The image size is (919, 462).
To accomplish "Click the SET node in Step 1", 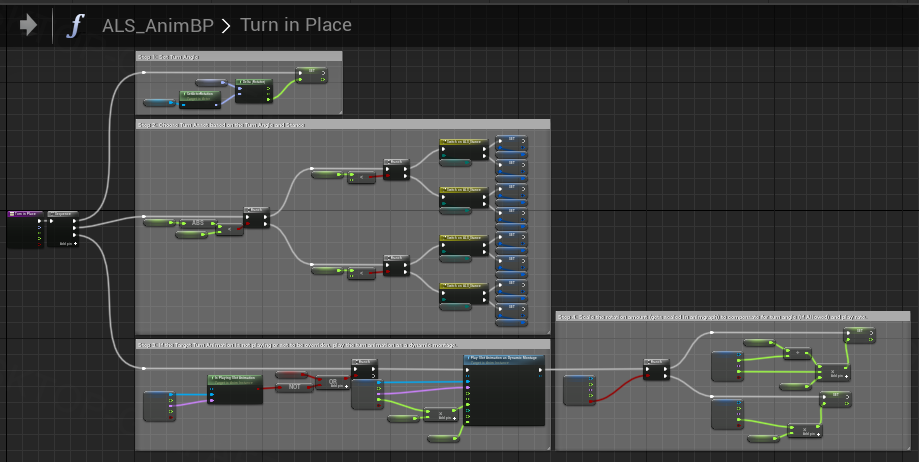I will [x=310, y=71].
